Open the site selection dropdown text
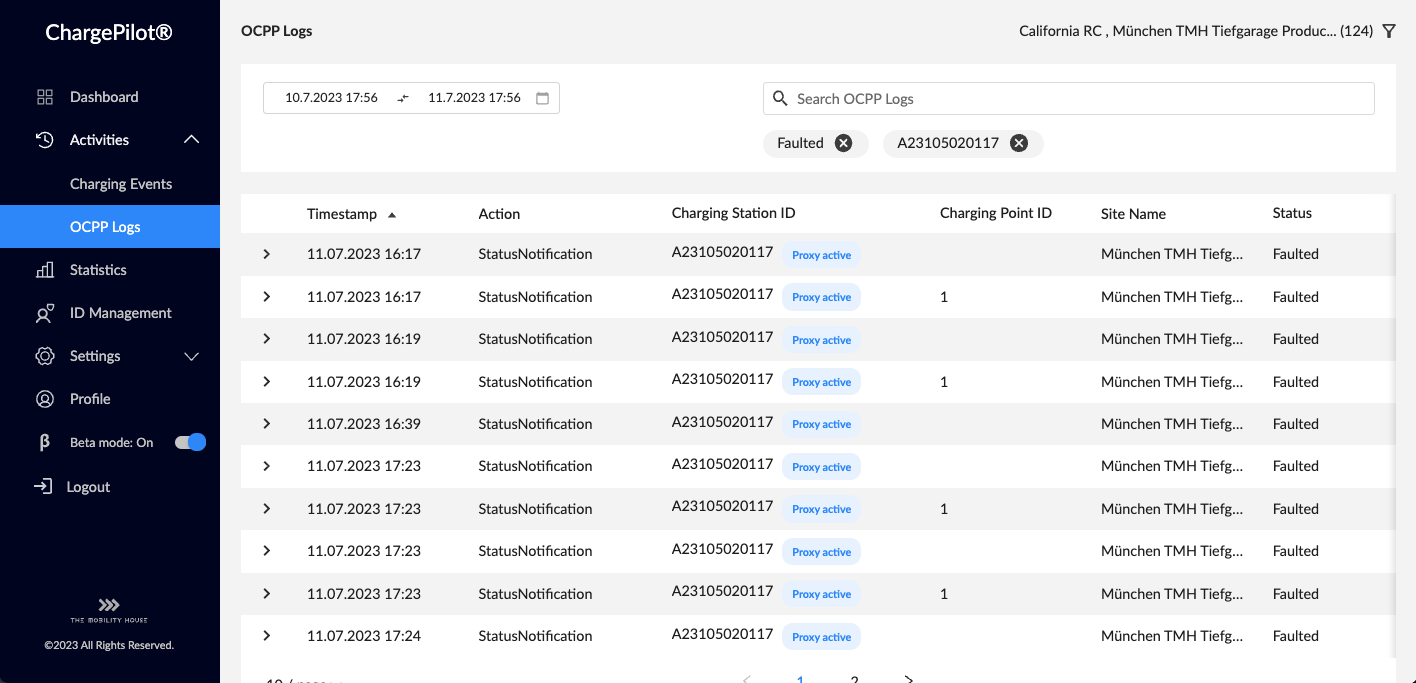 pos(1196,31)
